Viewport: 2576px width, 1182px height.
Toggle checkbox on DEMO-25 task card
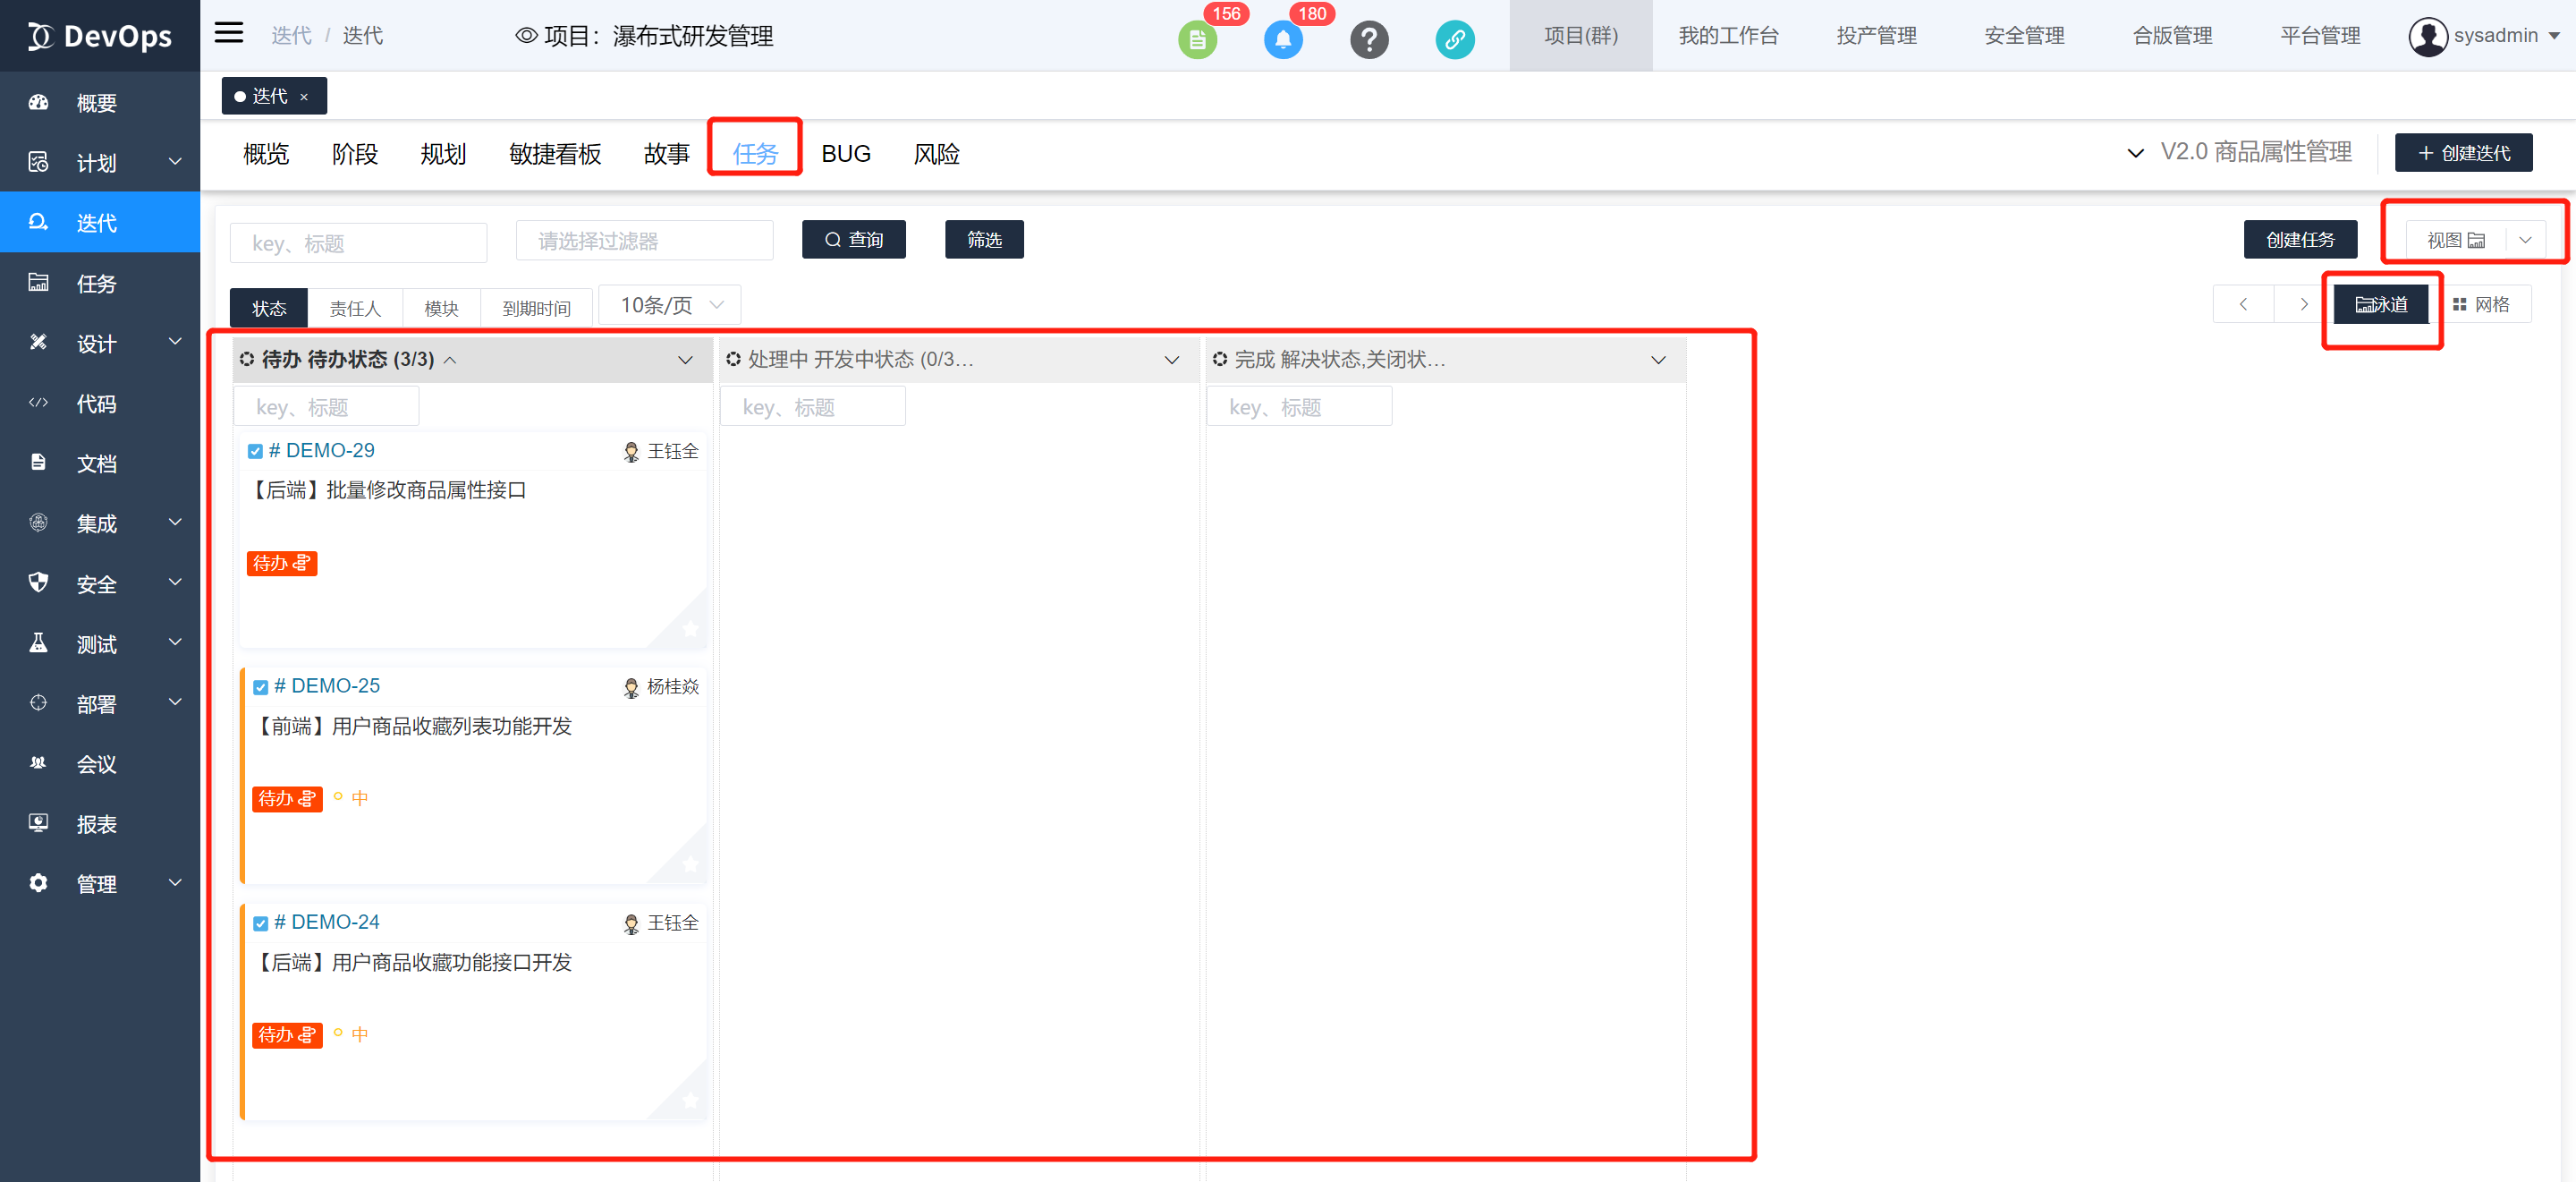[260, 687]
